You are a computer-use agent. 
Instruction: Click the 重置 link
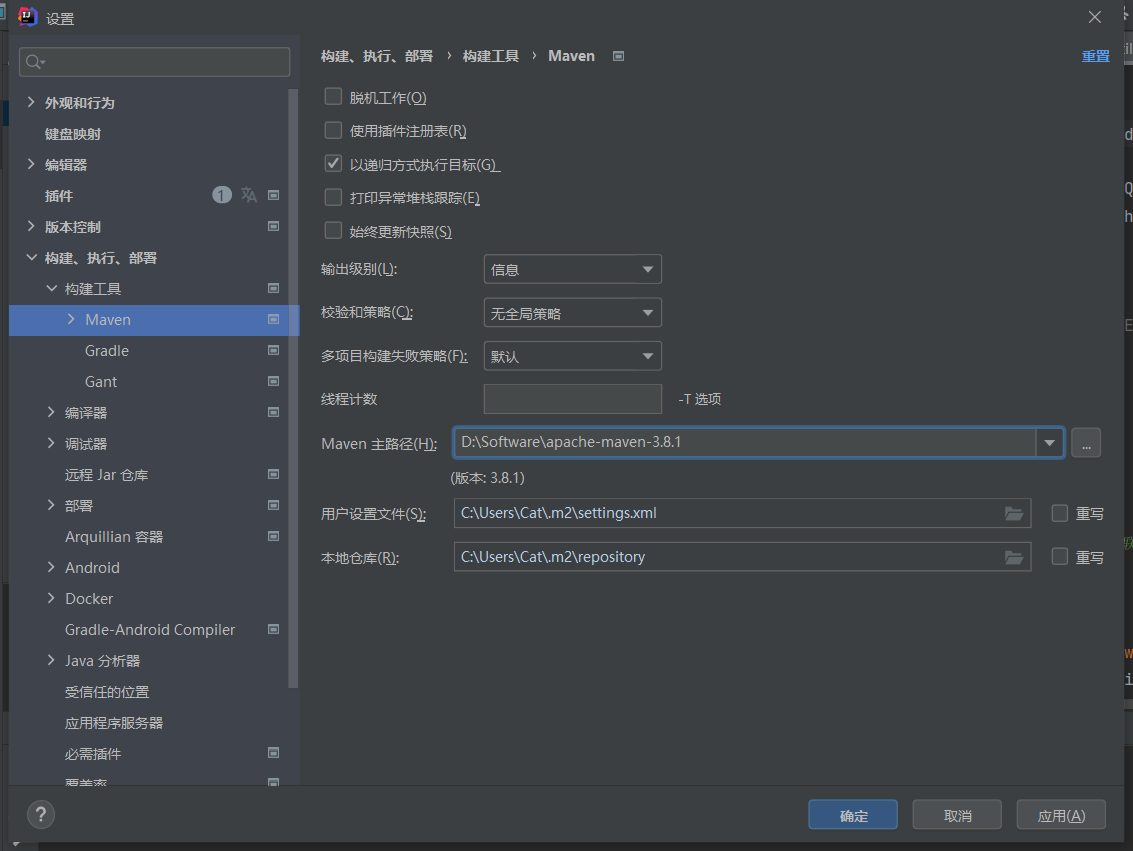(1095, 56)
